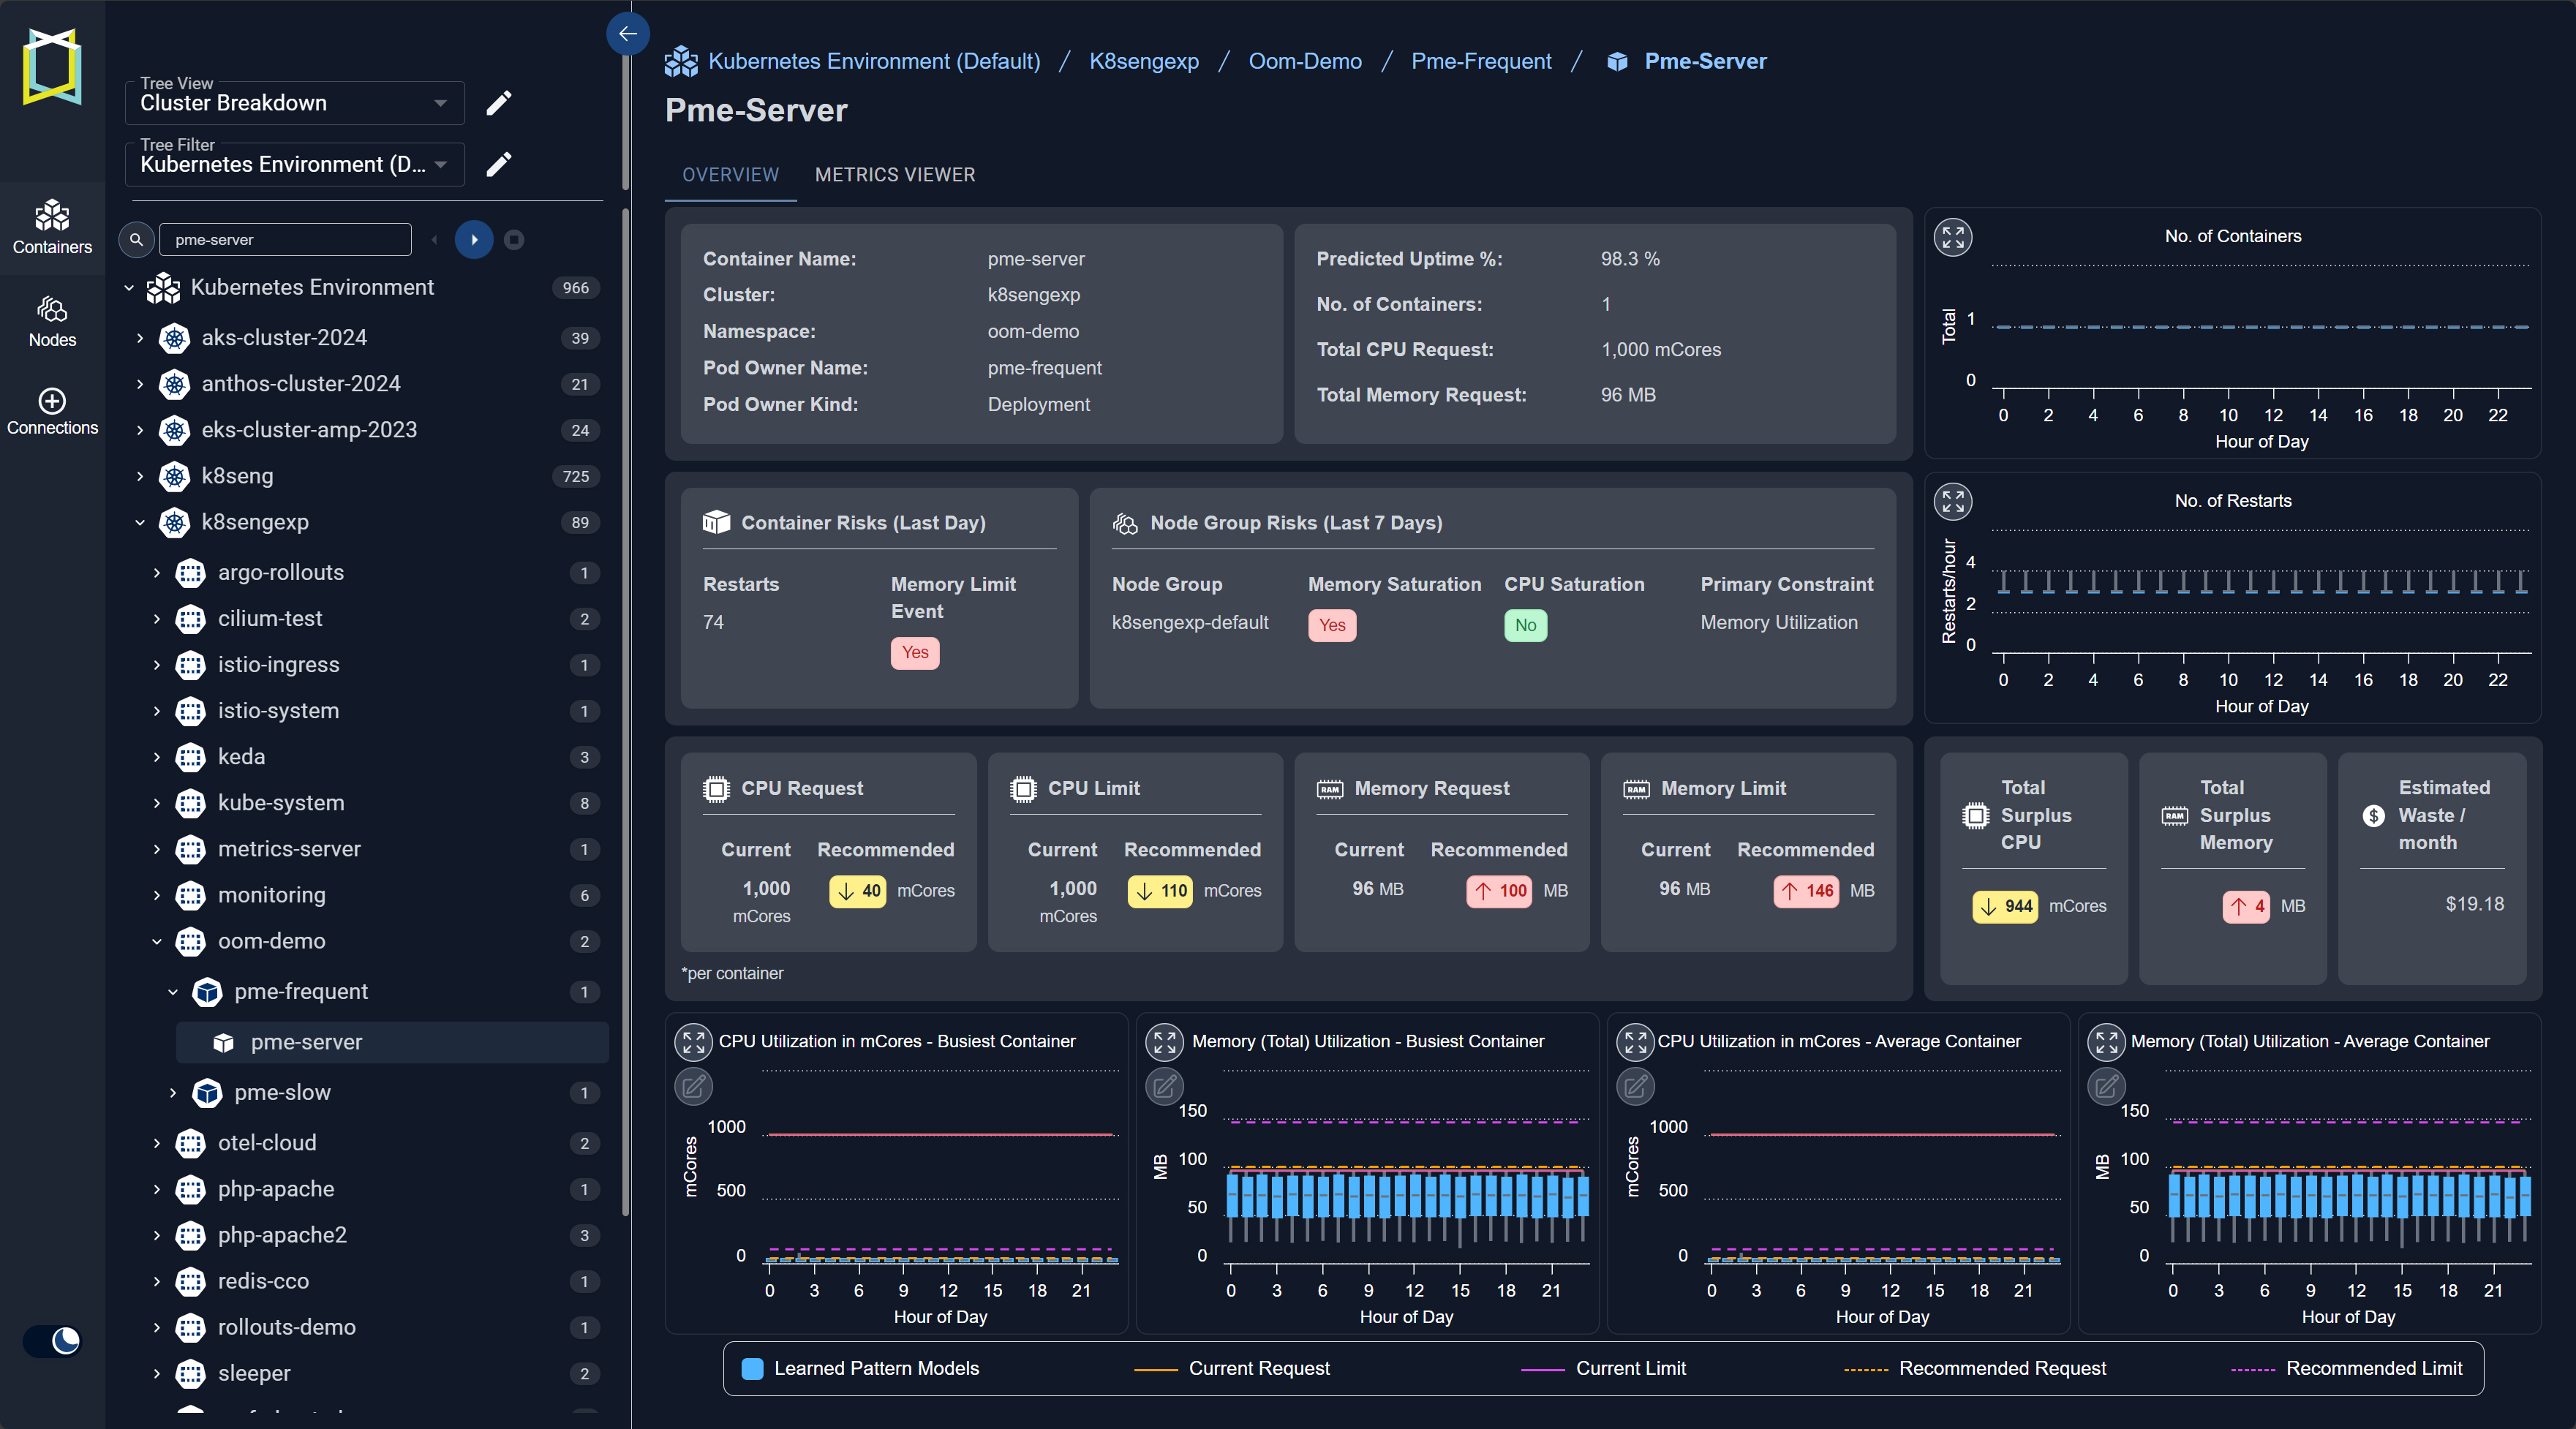
Task: Expand the No. of Restarts chart
Action: tap(1952, 501)
